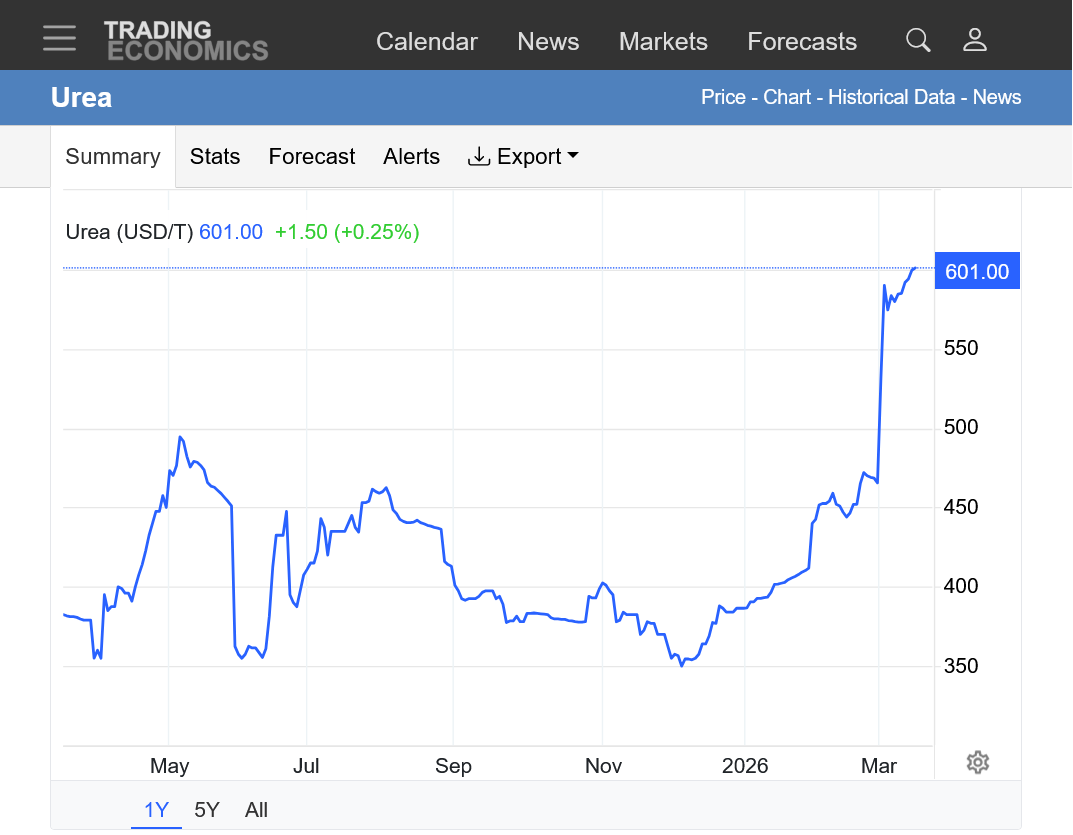Viewport: 1073px width, 835px height.
Task: Click the 601.00 price marker label
Action: [976, 271]
